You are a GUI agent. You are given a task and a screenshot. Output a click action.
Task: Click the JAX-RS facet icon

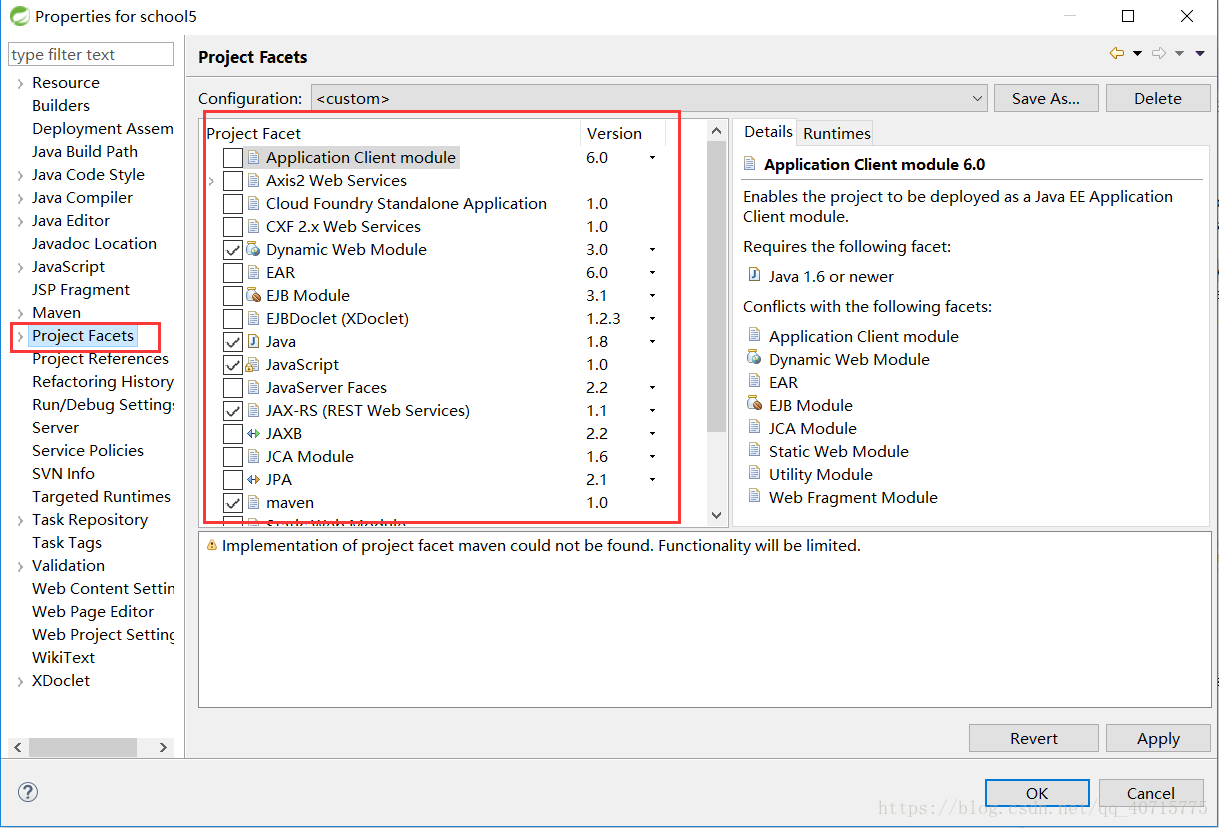coord(253,410)
